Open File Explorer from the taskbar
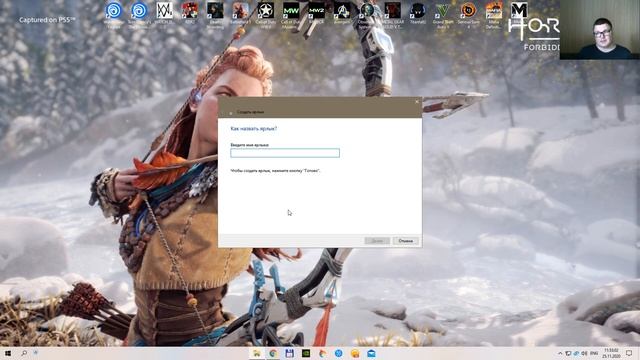Screen dimensions: 640x360 coord(257,353)
